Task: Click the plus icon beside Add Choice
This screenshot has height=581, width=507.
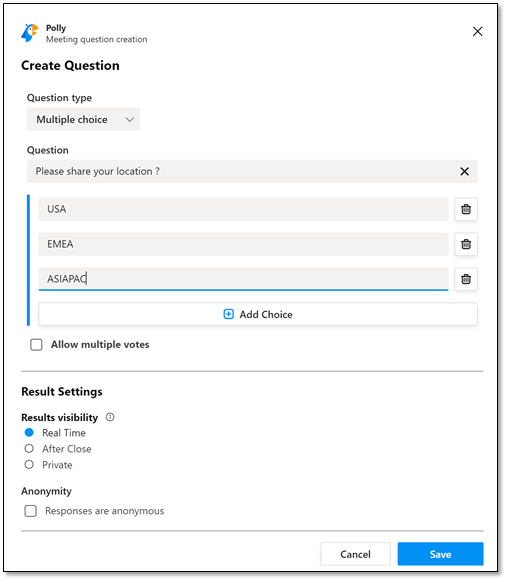Action: click(229, 314)
